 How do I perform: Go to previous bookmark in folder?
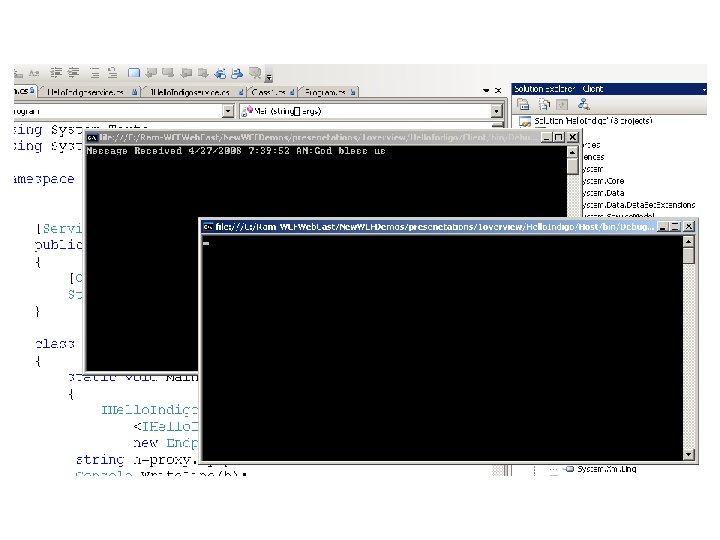(186, 73)
